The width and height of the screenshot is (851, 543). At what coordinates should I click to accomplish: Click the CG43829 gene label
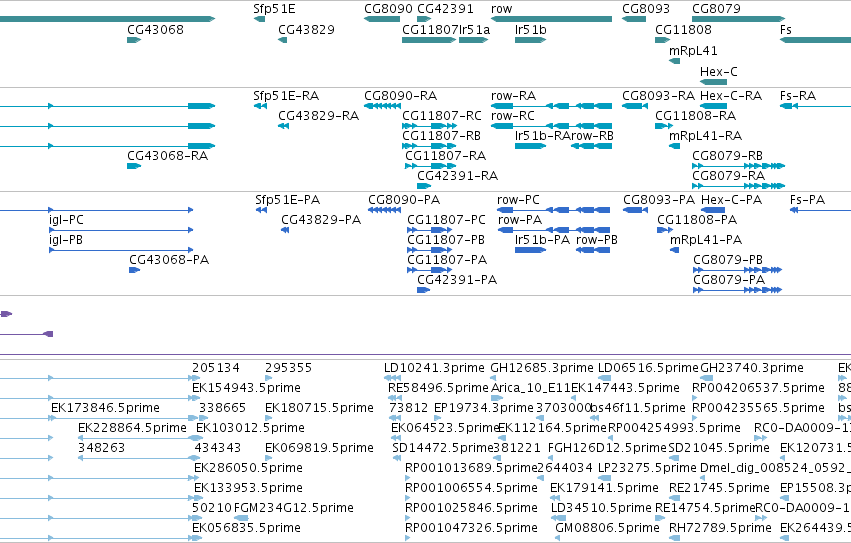306,29
